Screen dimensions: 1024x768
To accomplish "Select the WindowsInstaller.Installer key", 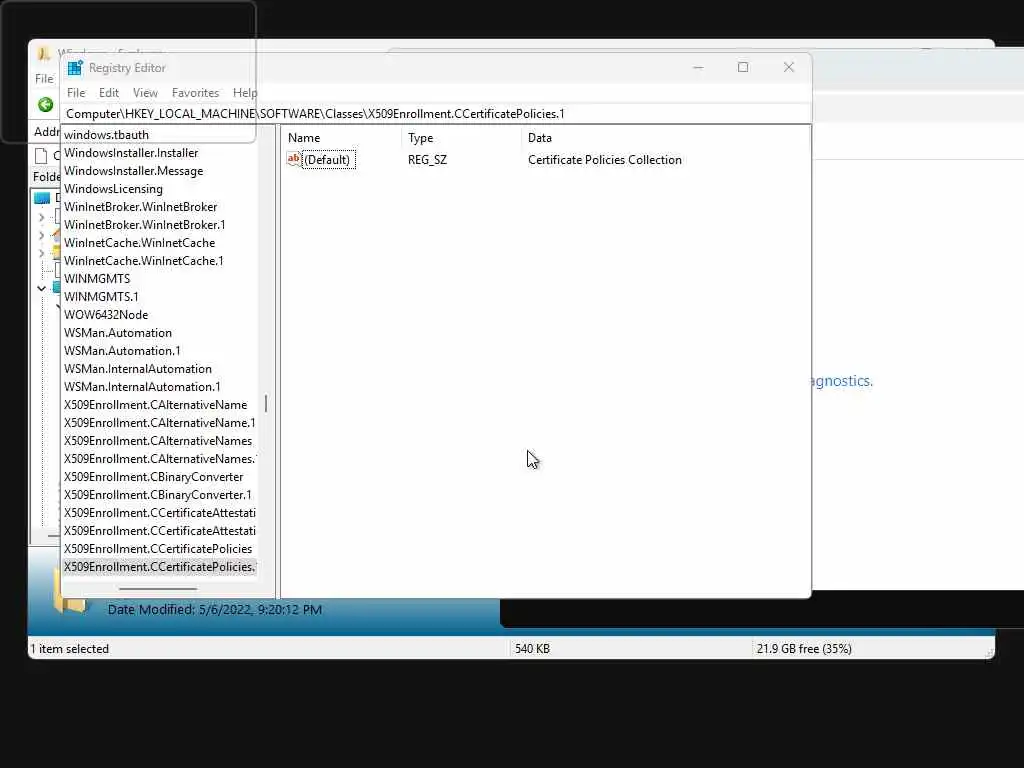I will point(131,153).
